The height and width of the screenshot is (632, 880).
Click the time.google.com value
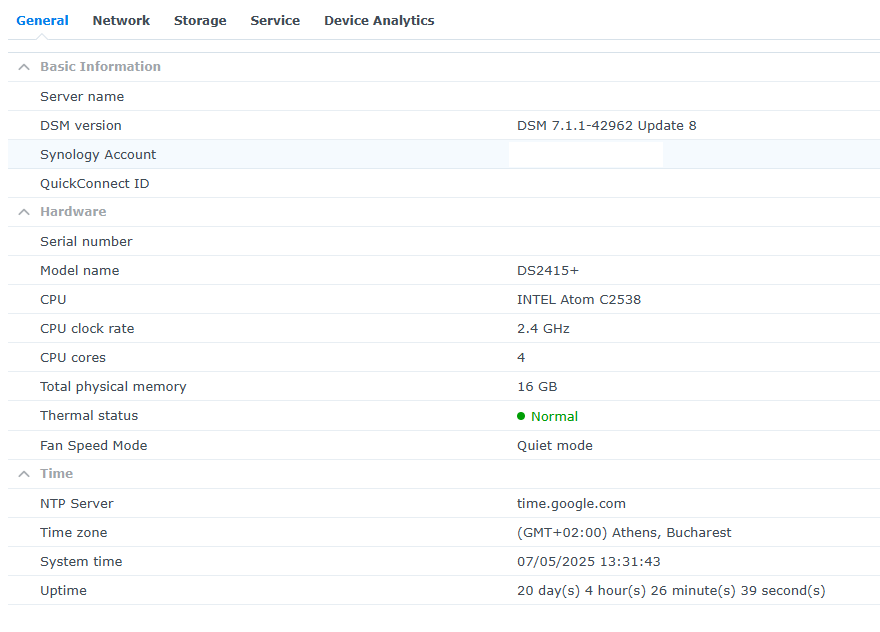571,503
